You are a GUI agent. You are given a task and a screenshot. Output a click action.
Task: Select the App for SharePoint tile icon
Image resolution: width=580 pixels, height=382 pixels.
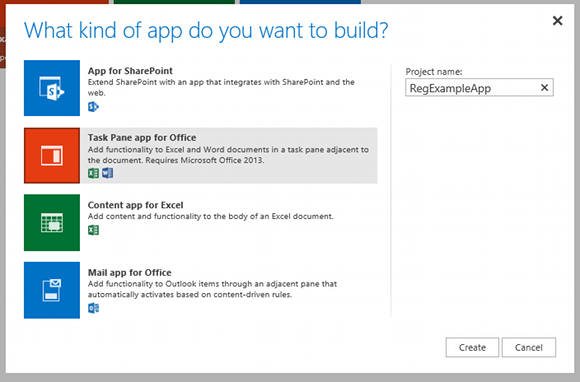click(x=52, y=88)
